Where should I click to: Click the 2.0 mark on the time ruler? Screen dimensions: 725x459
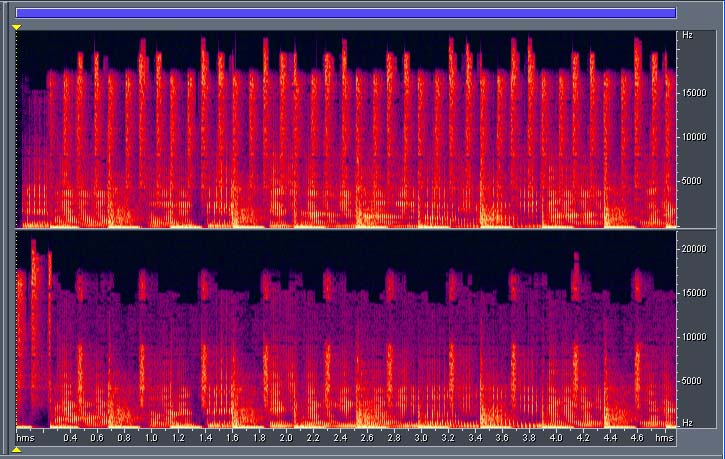(x=286, y=438)
